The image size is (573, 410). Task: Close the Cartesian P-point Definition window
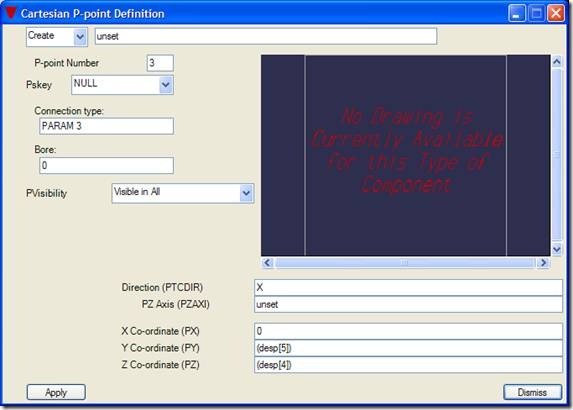pos(556,14)
